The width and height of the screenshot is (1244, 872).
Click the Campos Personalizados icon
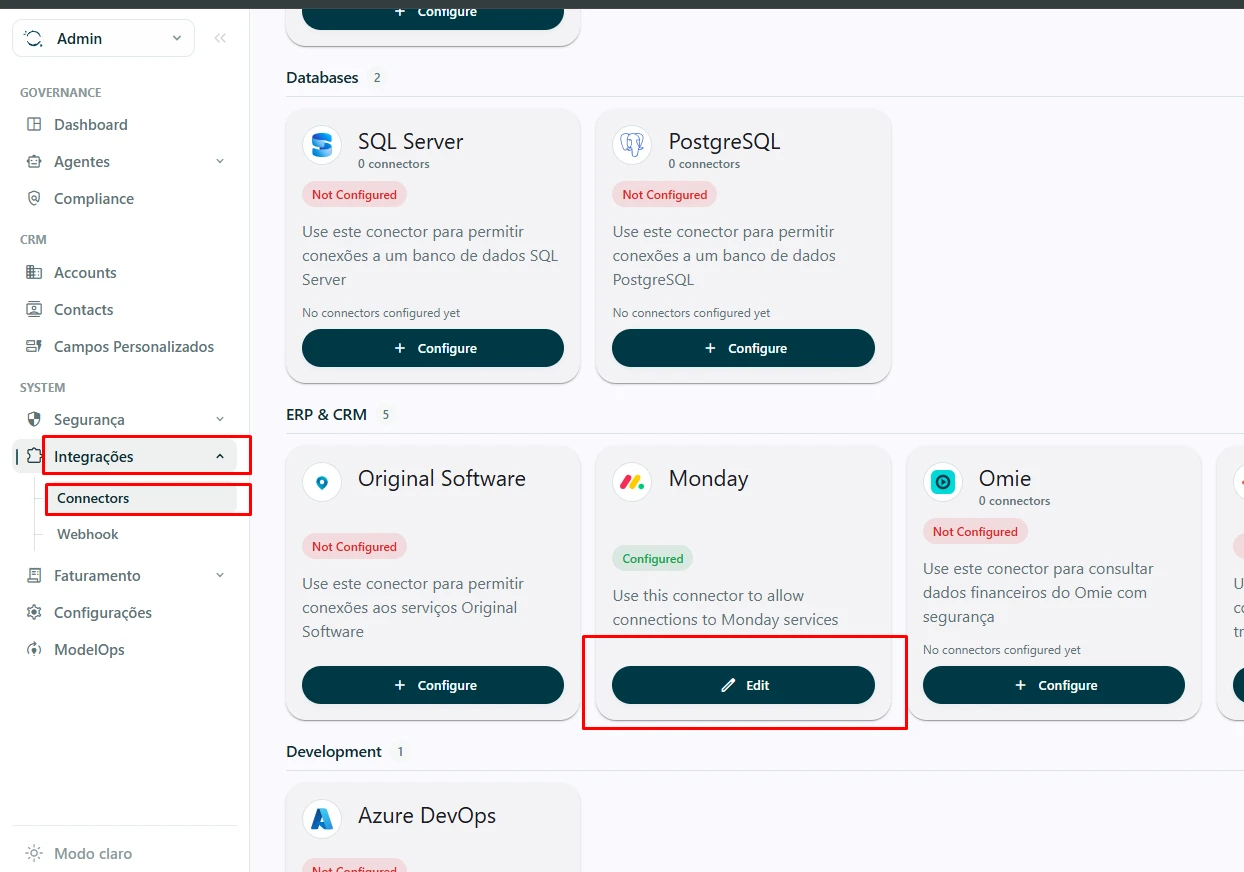34,347
